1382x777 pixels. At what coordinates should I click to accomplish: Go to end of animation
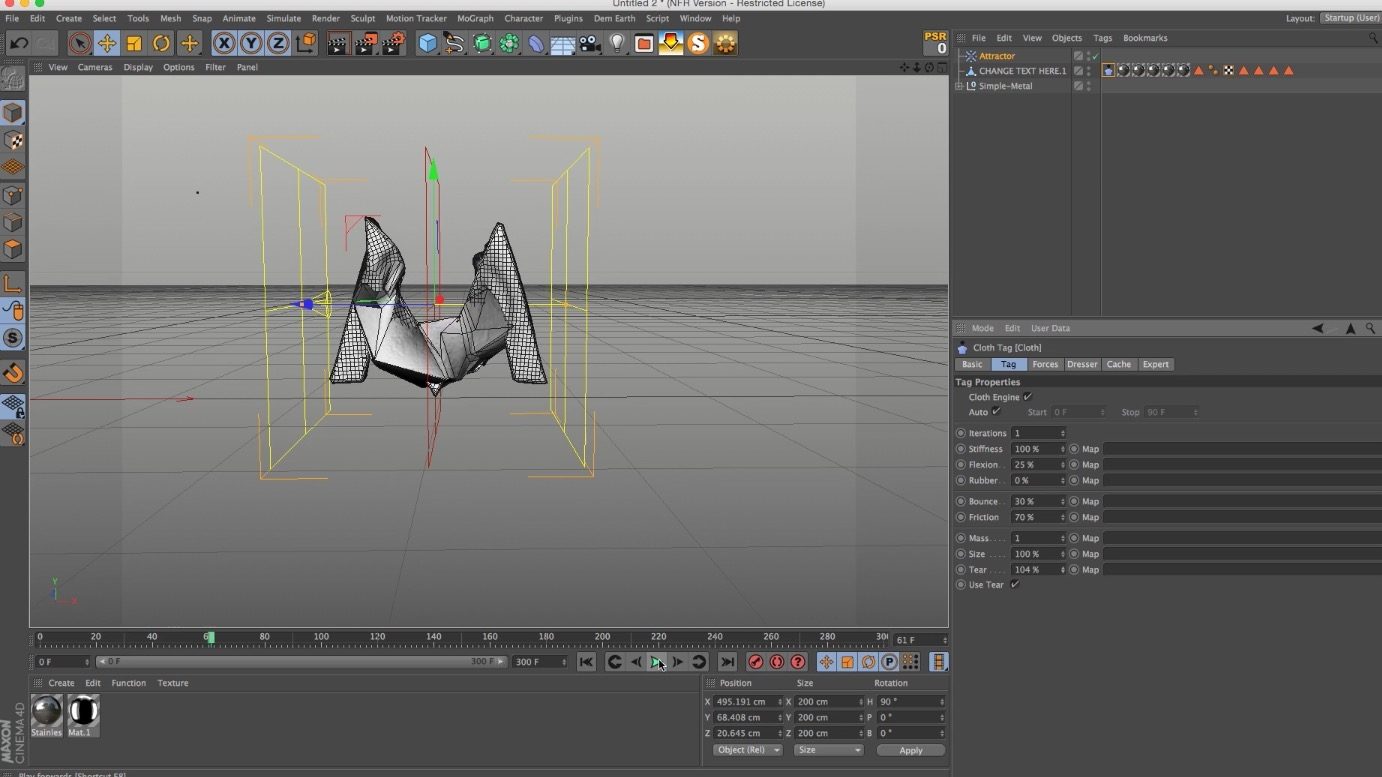728,662
